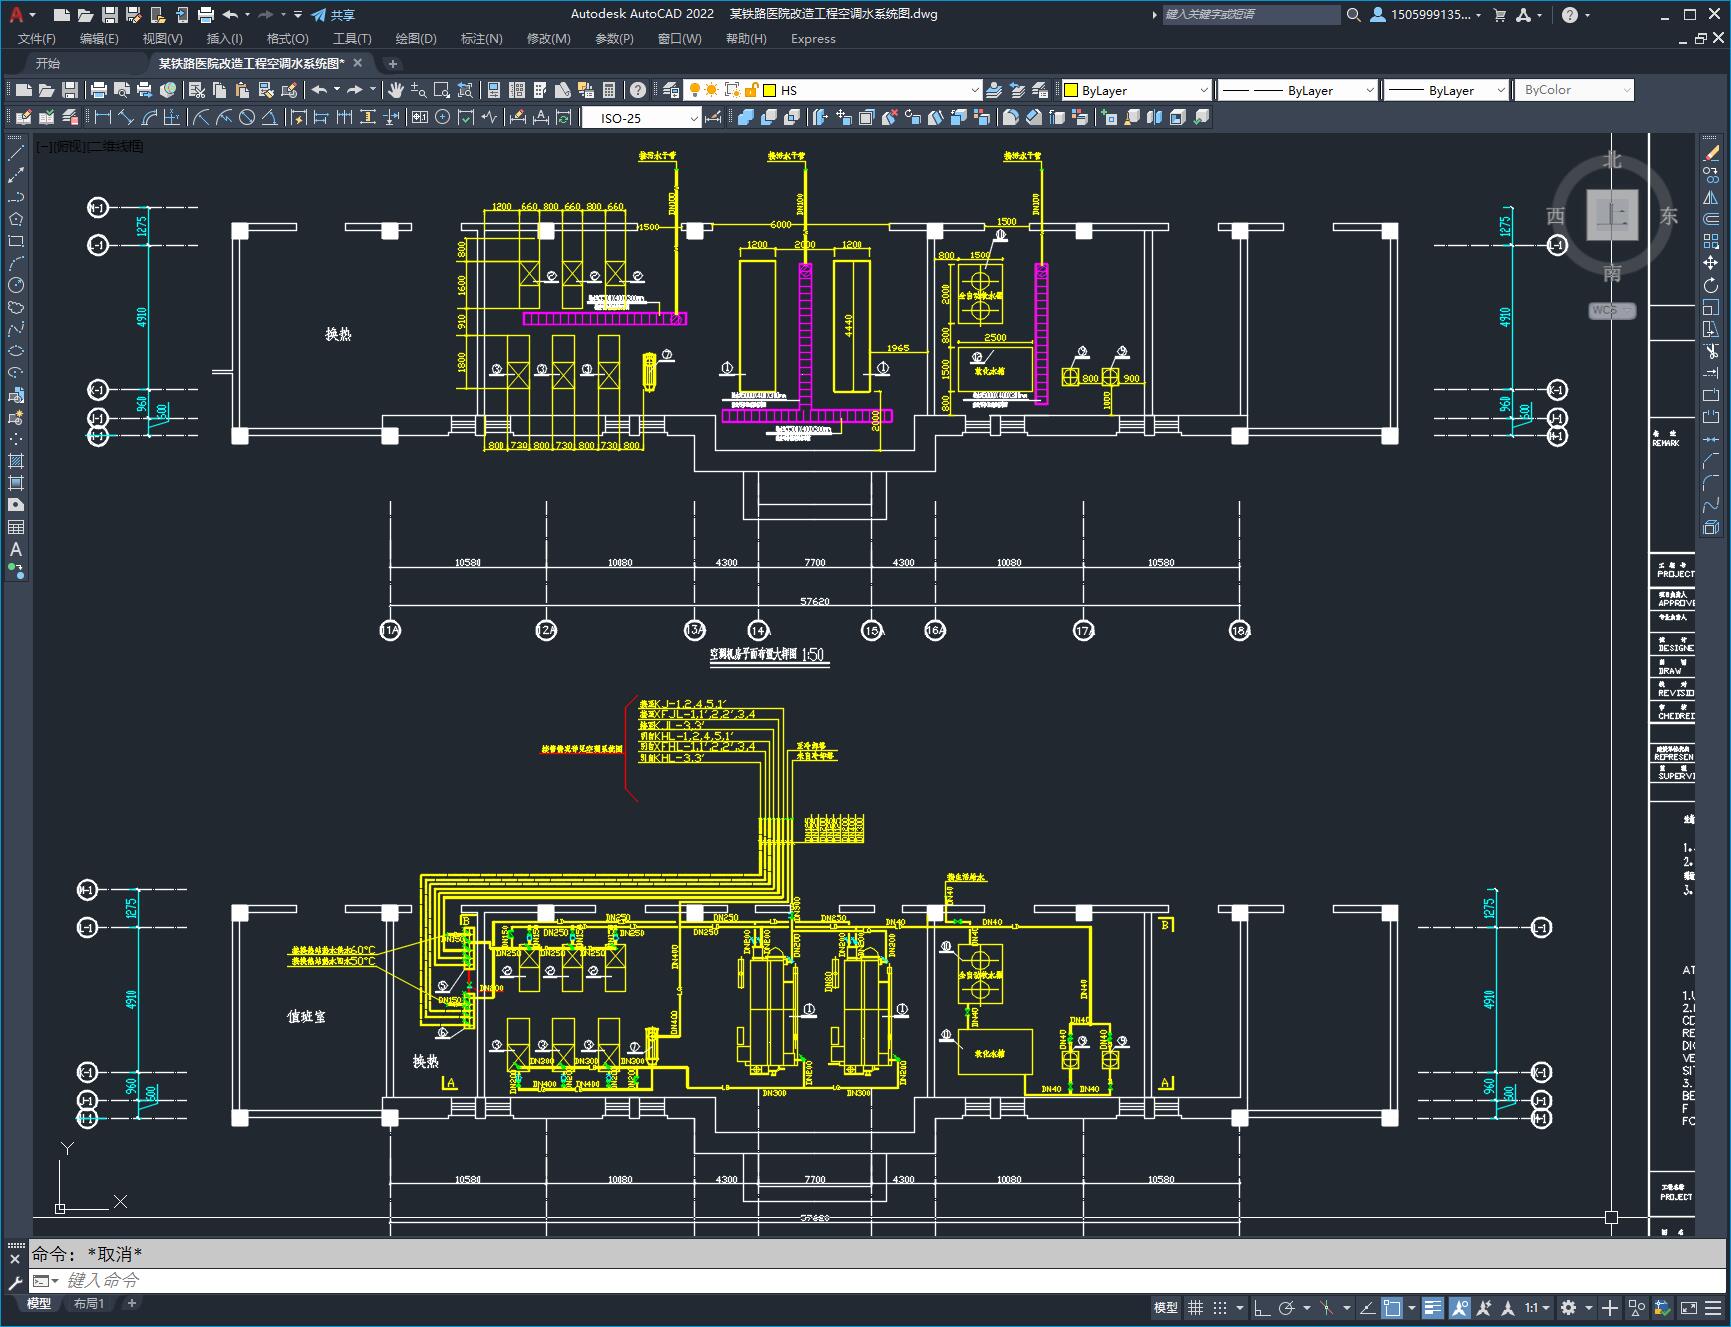The height and width of the screenshot is (1327, 1731).
Task: Open the HS layer dropdown list
Action: (975, 90)
